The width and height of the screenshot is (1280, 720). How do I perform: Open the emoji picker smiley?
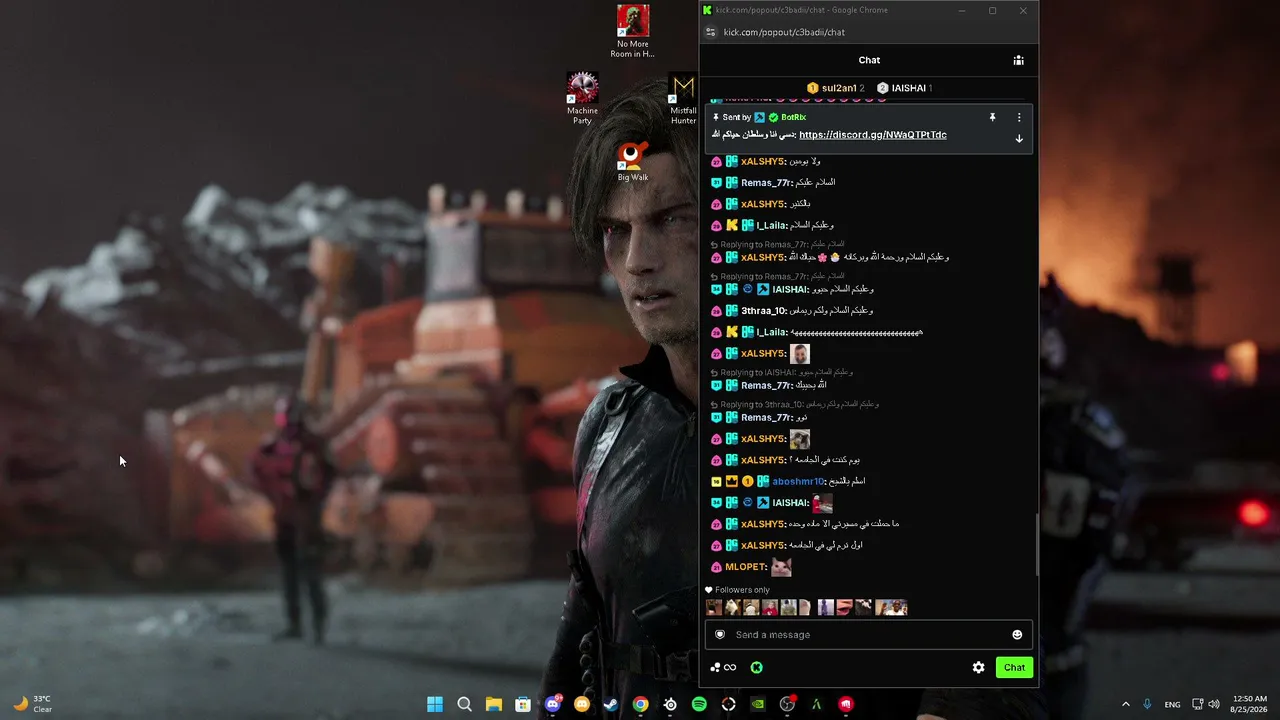click(1017, 635)
